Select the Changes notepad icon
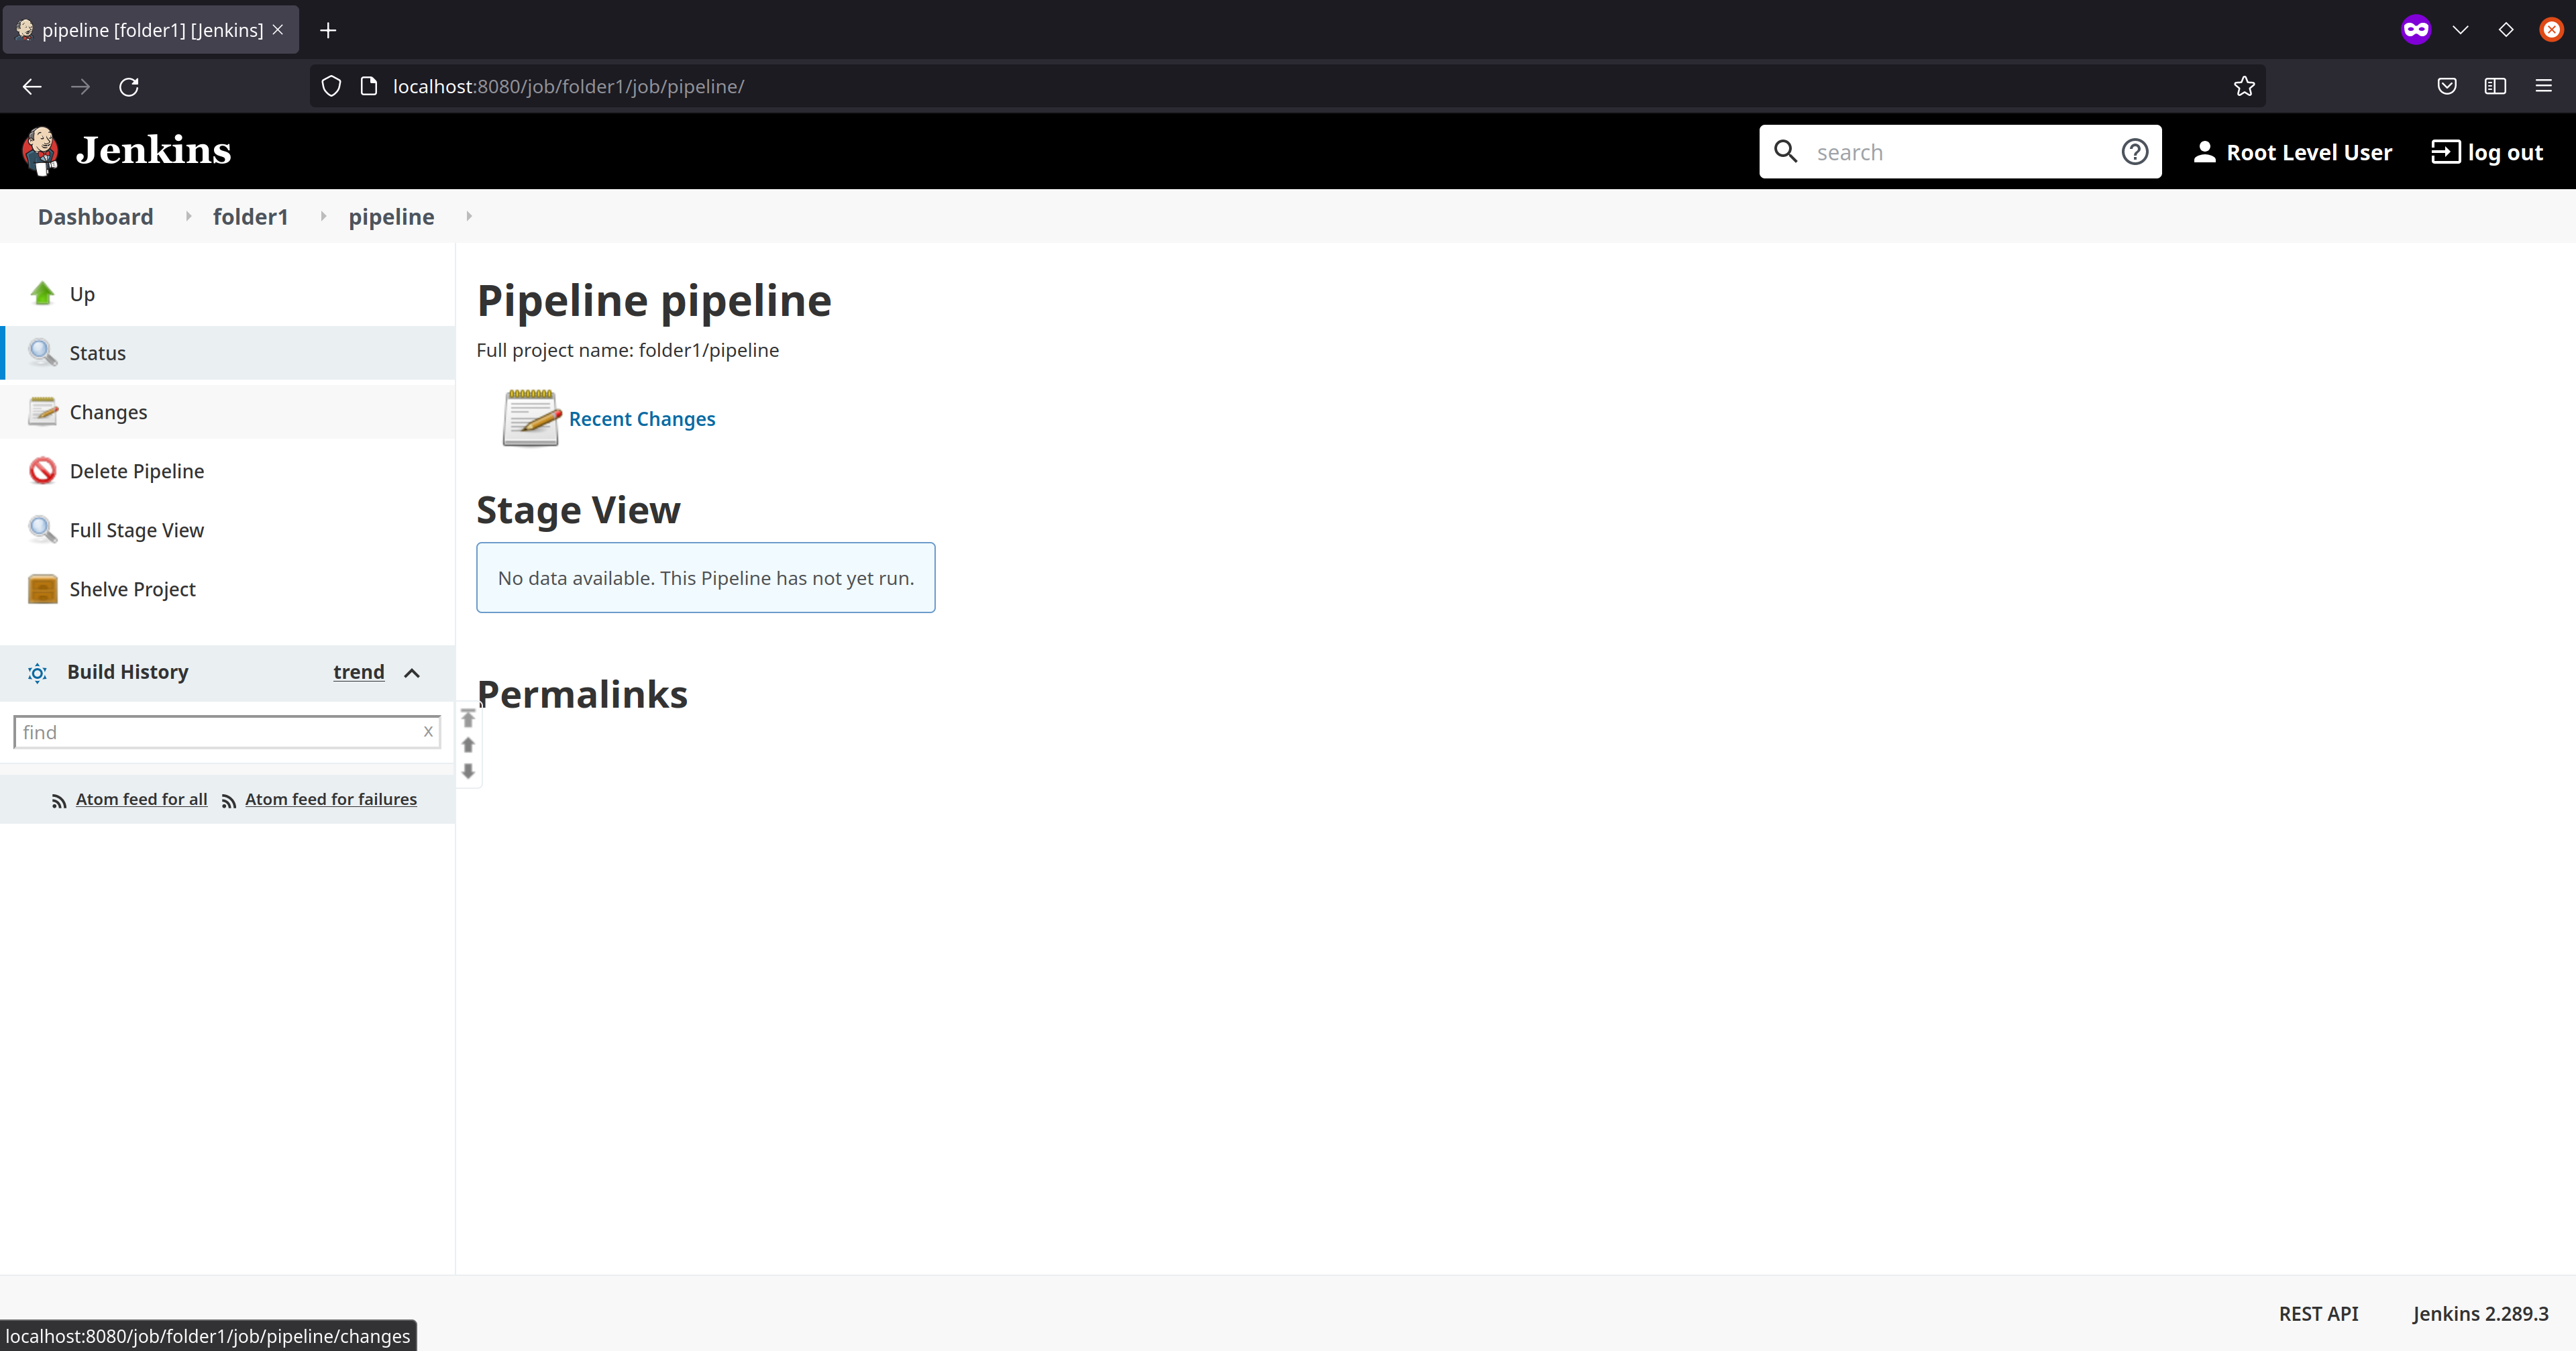The width and height of the screenshot is (2576, 1351). point(43,411)
